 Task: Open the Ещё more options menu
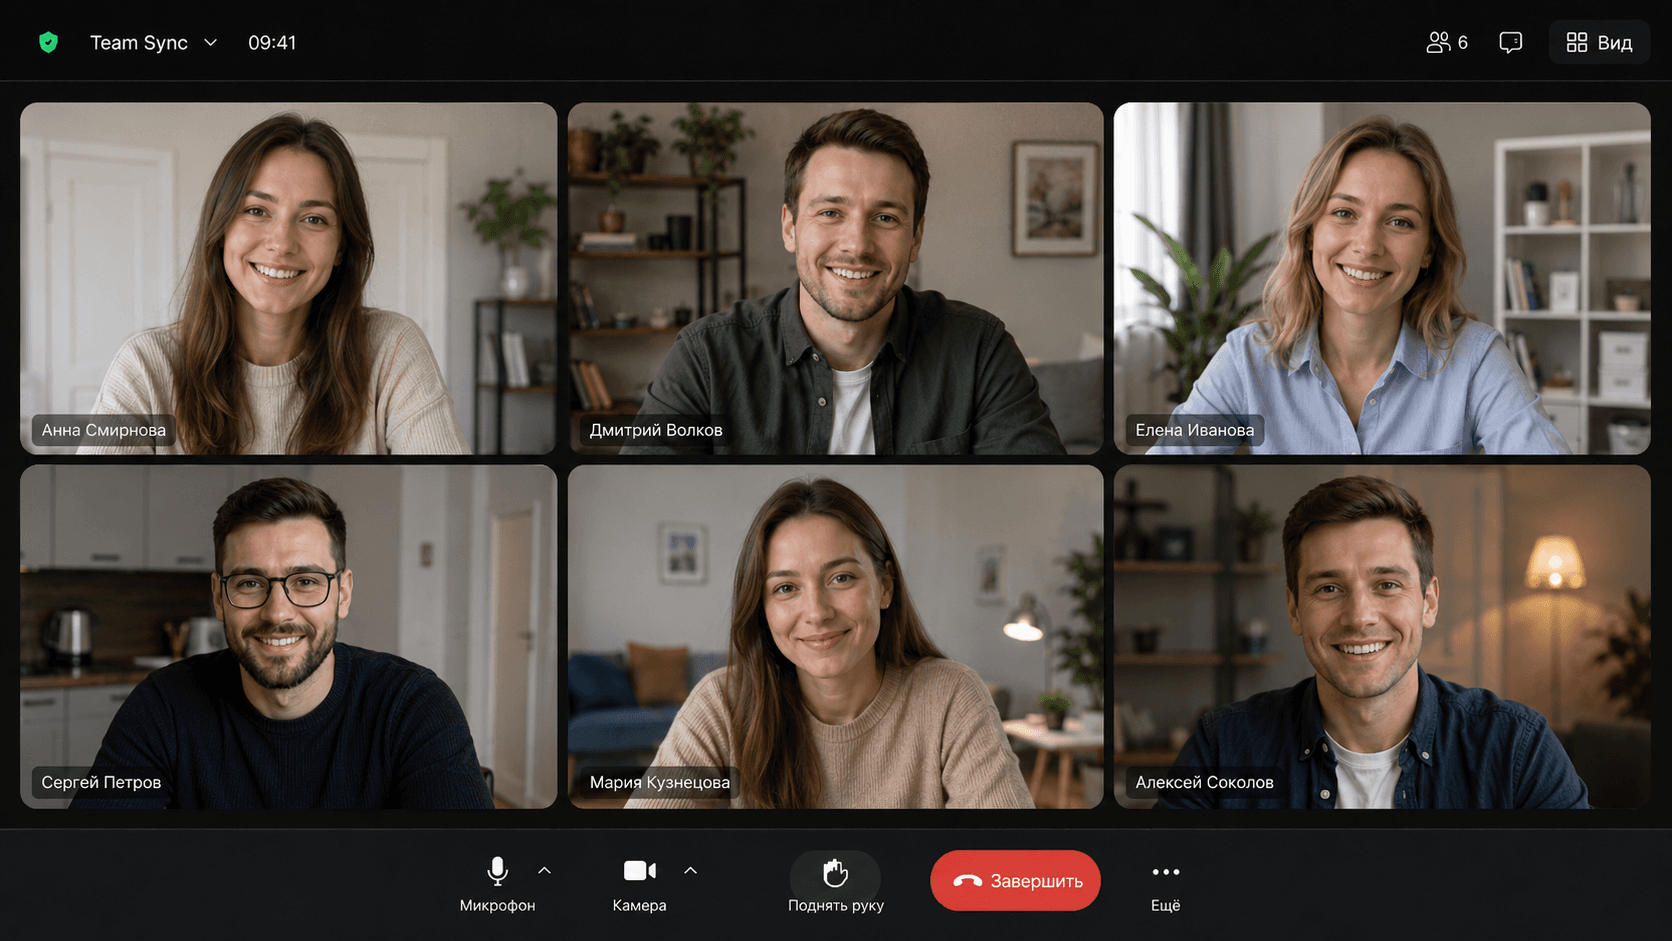(1165, 883)
